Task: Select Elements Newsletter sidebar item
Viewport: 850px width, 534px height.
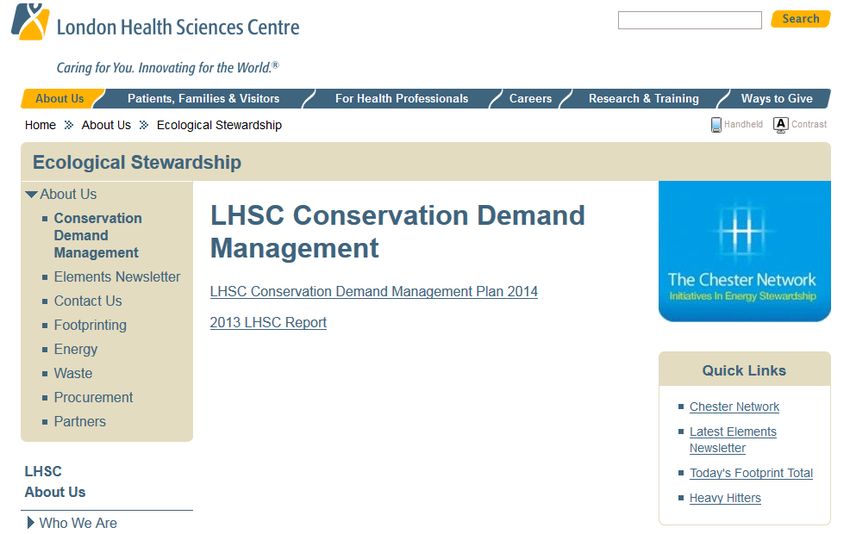Action: (117, 277)
